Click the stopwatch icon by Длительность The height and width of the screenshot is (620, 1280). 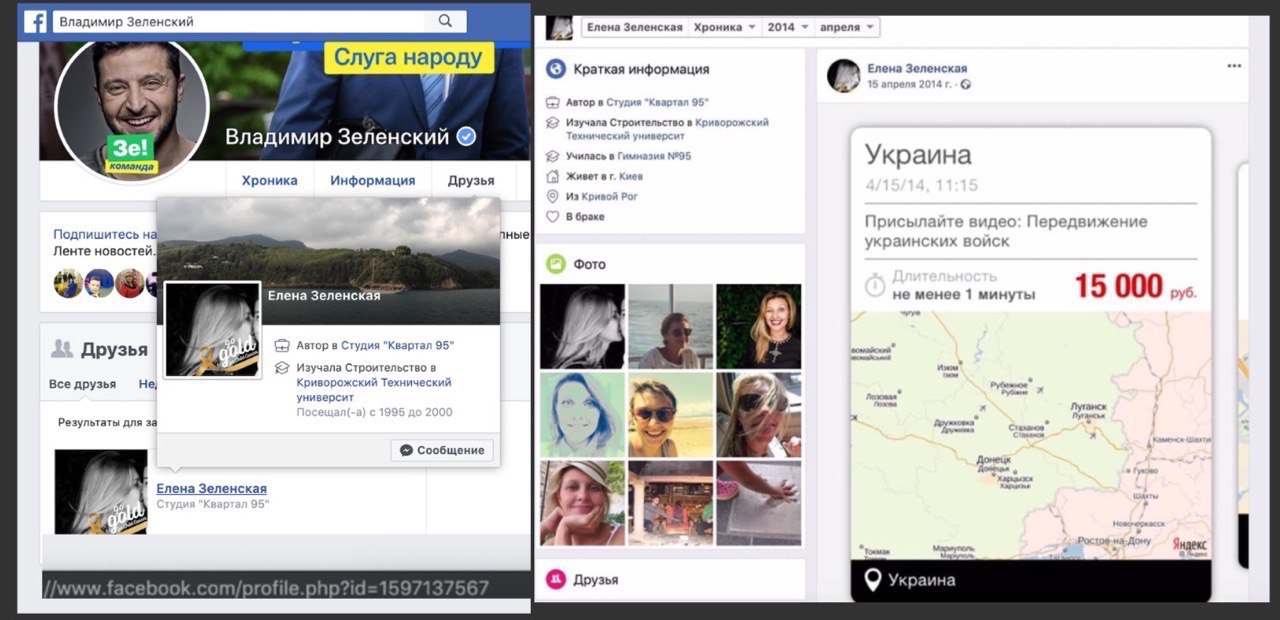875,286
